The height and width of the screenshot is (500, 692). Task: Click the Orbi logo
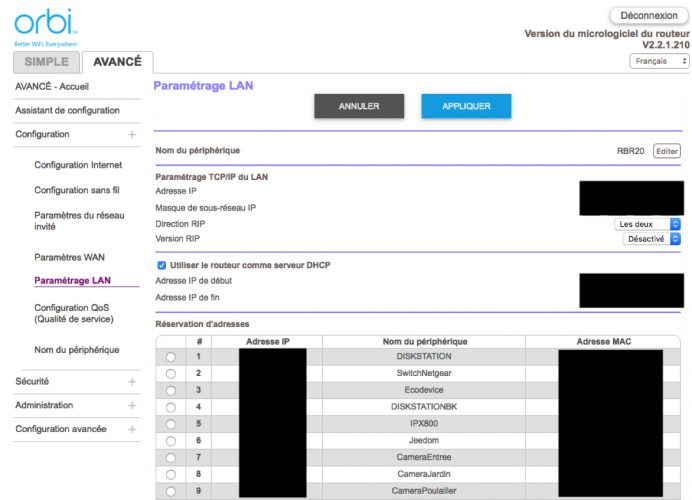tap(46, 26)
